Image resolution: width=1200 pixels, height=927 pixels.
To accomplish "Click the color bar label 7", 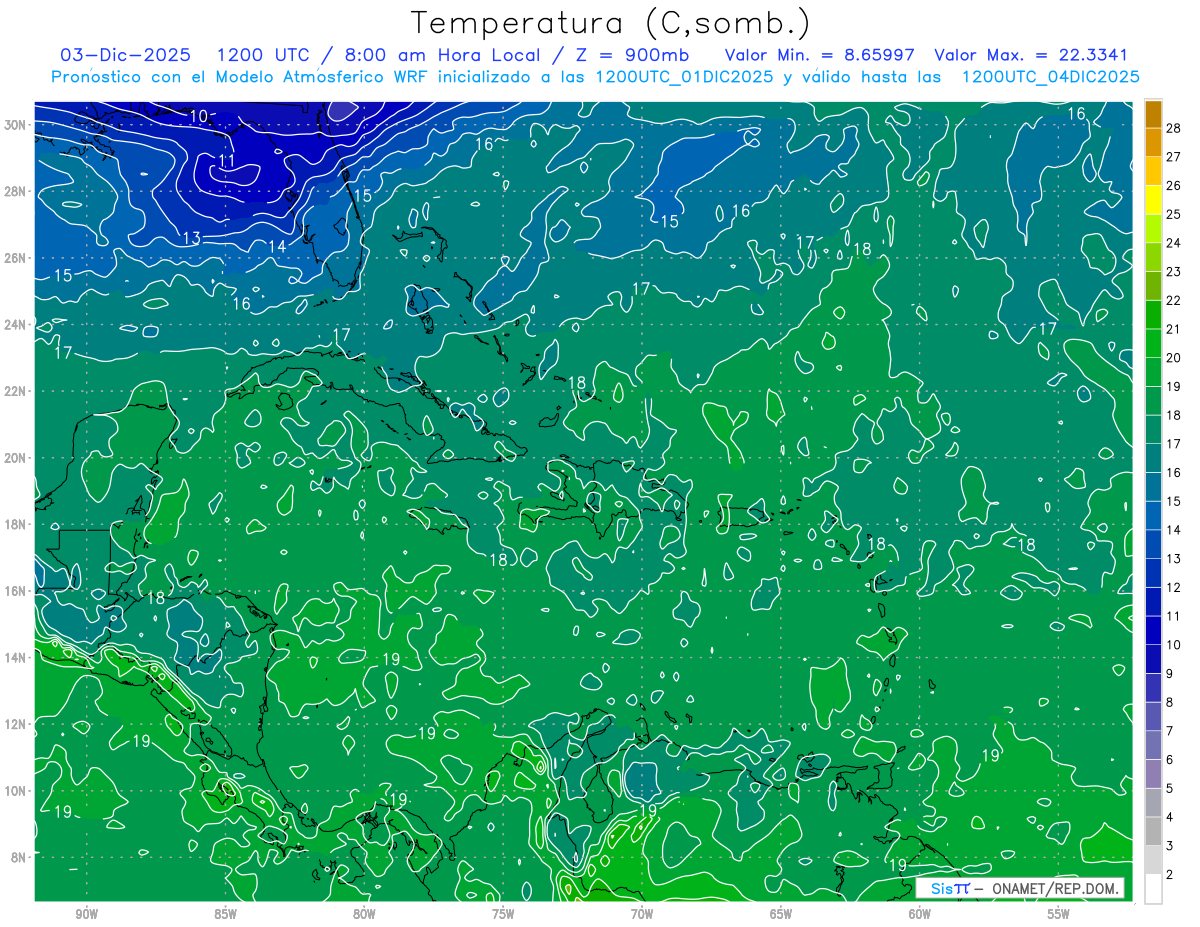I will coord(1170,732).
